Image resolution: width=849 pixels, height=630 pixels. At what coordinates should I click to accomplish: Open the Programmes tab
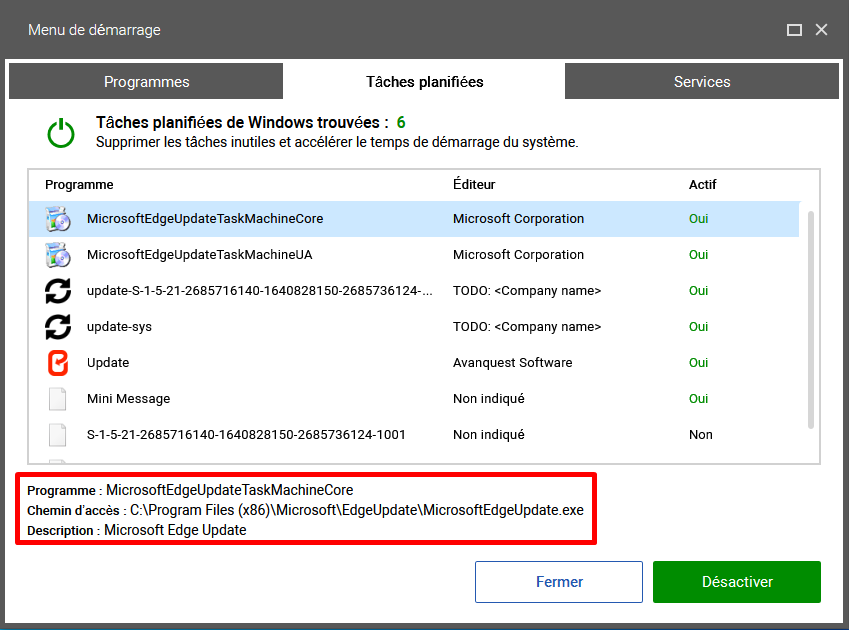click(146, 81)
